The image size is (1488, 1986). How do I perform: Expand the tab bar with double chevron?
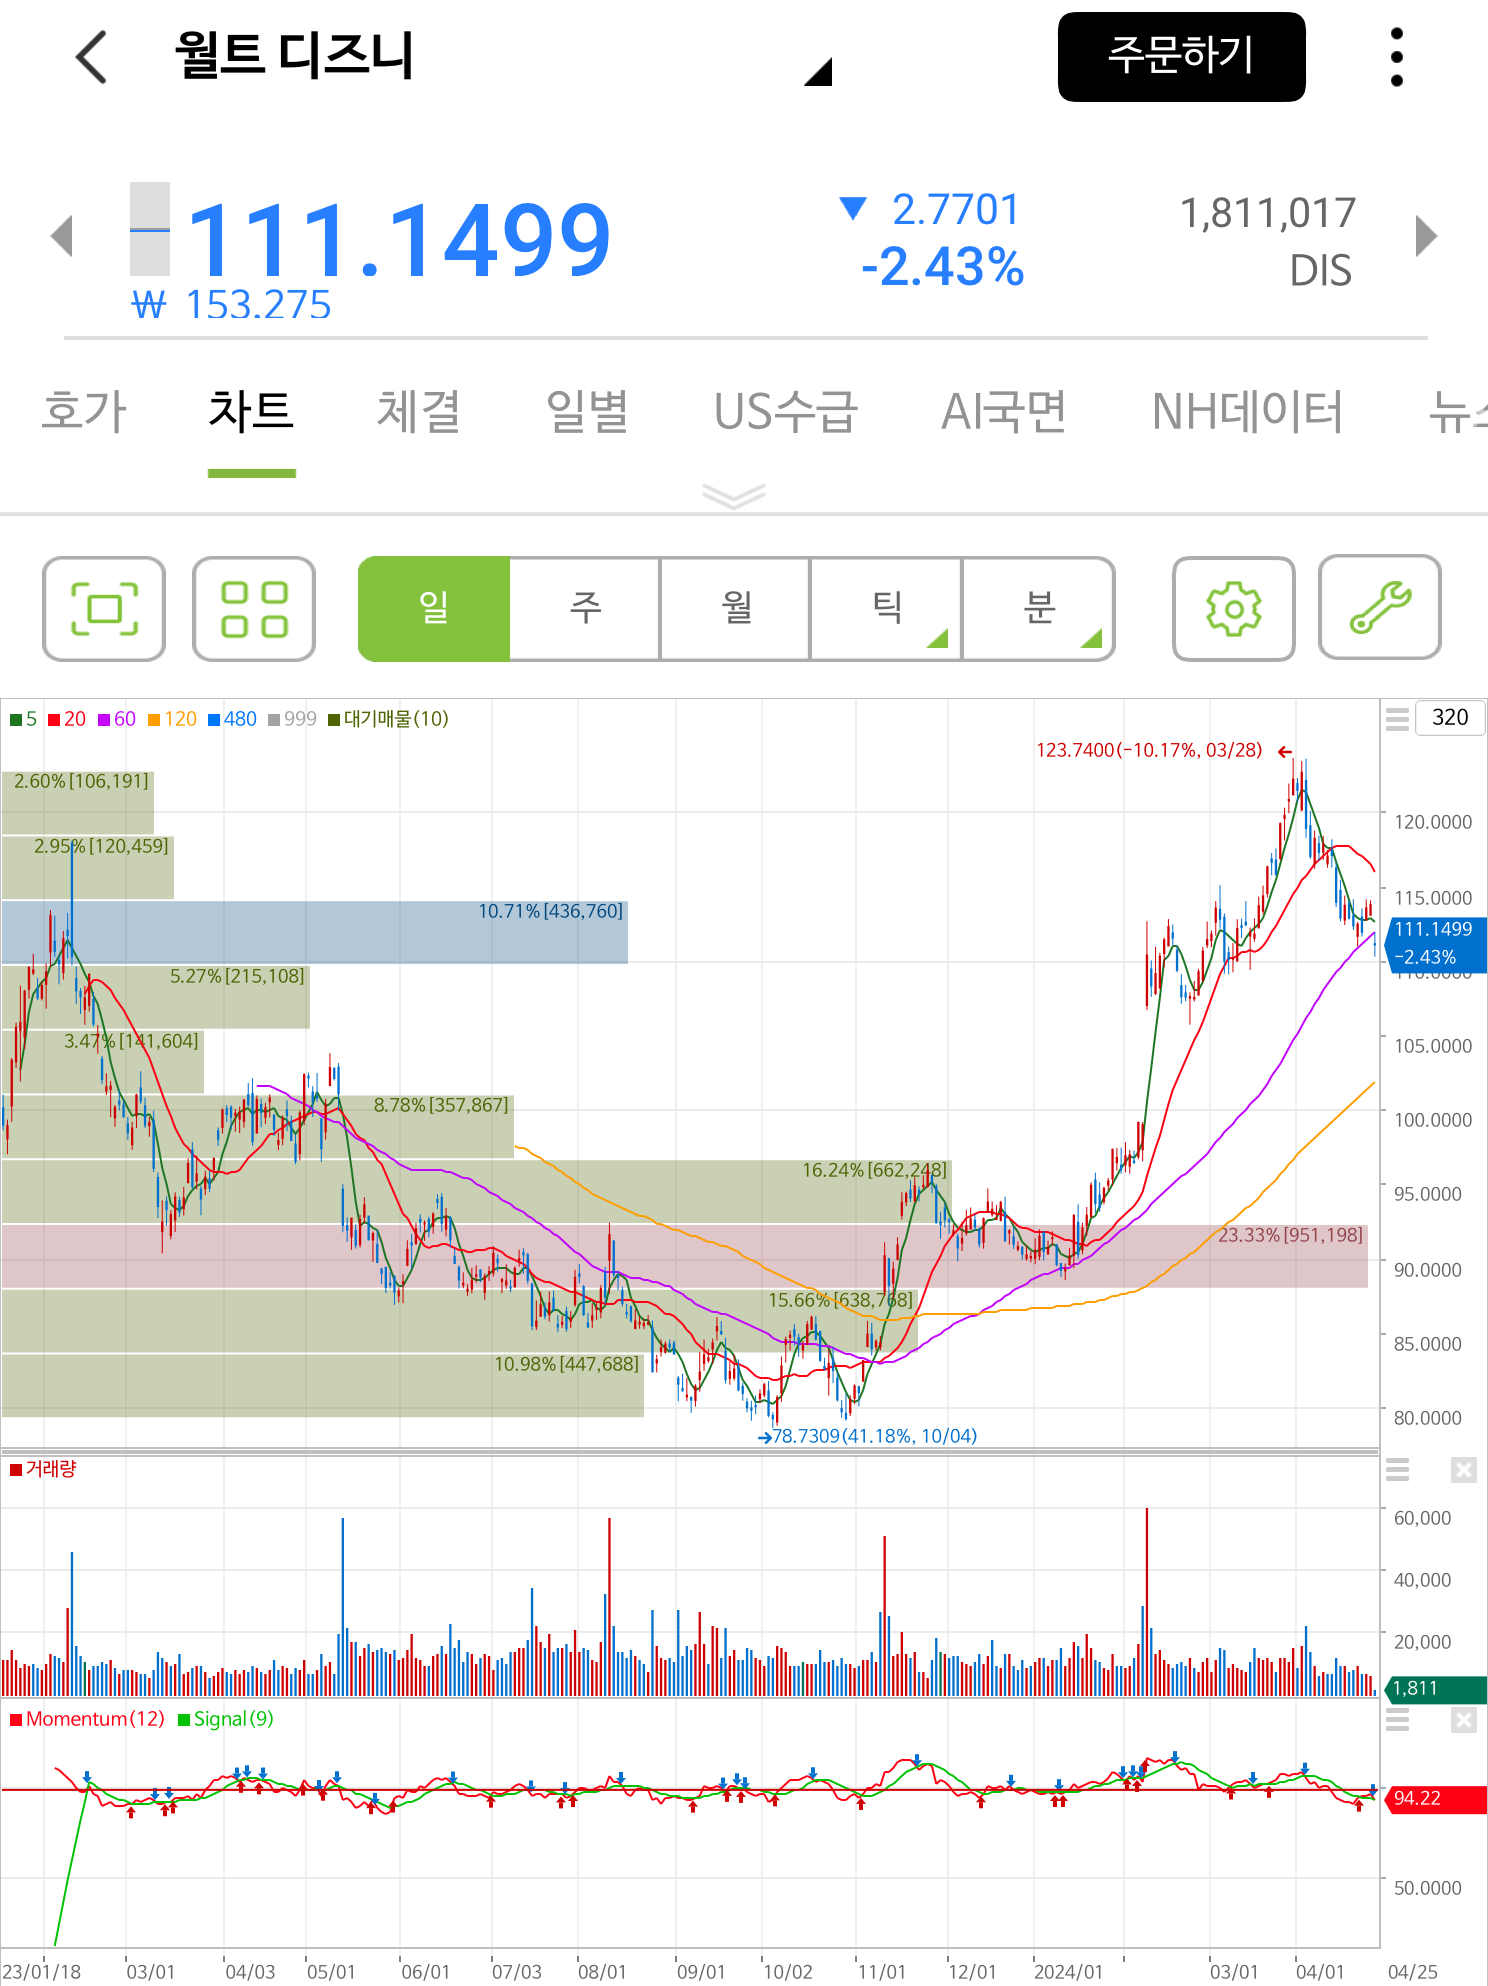(x=734, y=495)
